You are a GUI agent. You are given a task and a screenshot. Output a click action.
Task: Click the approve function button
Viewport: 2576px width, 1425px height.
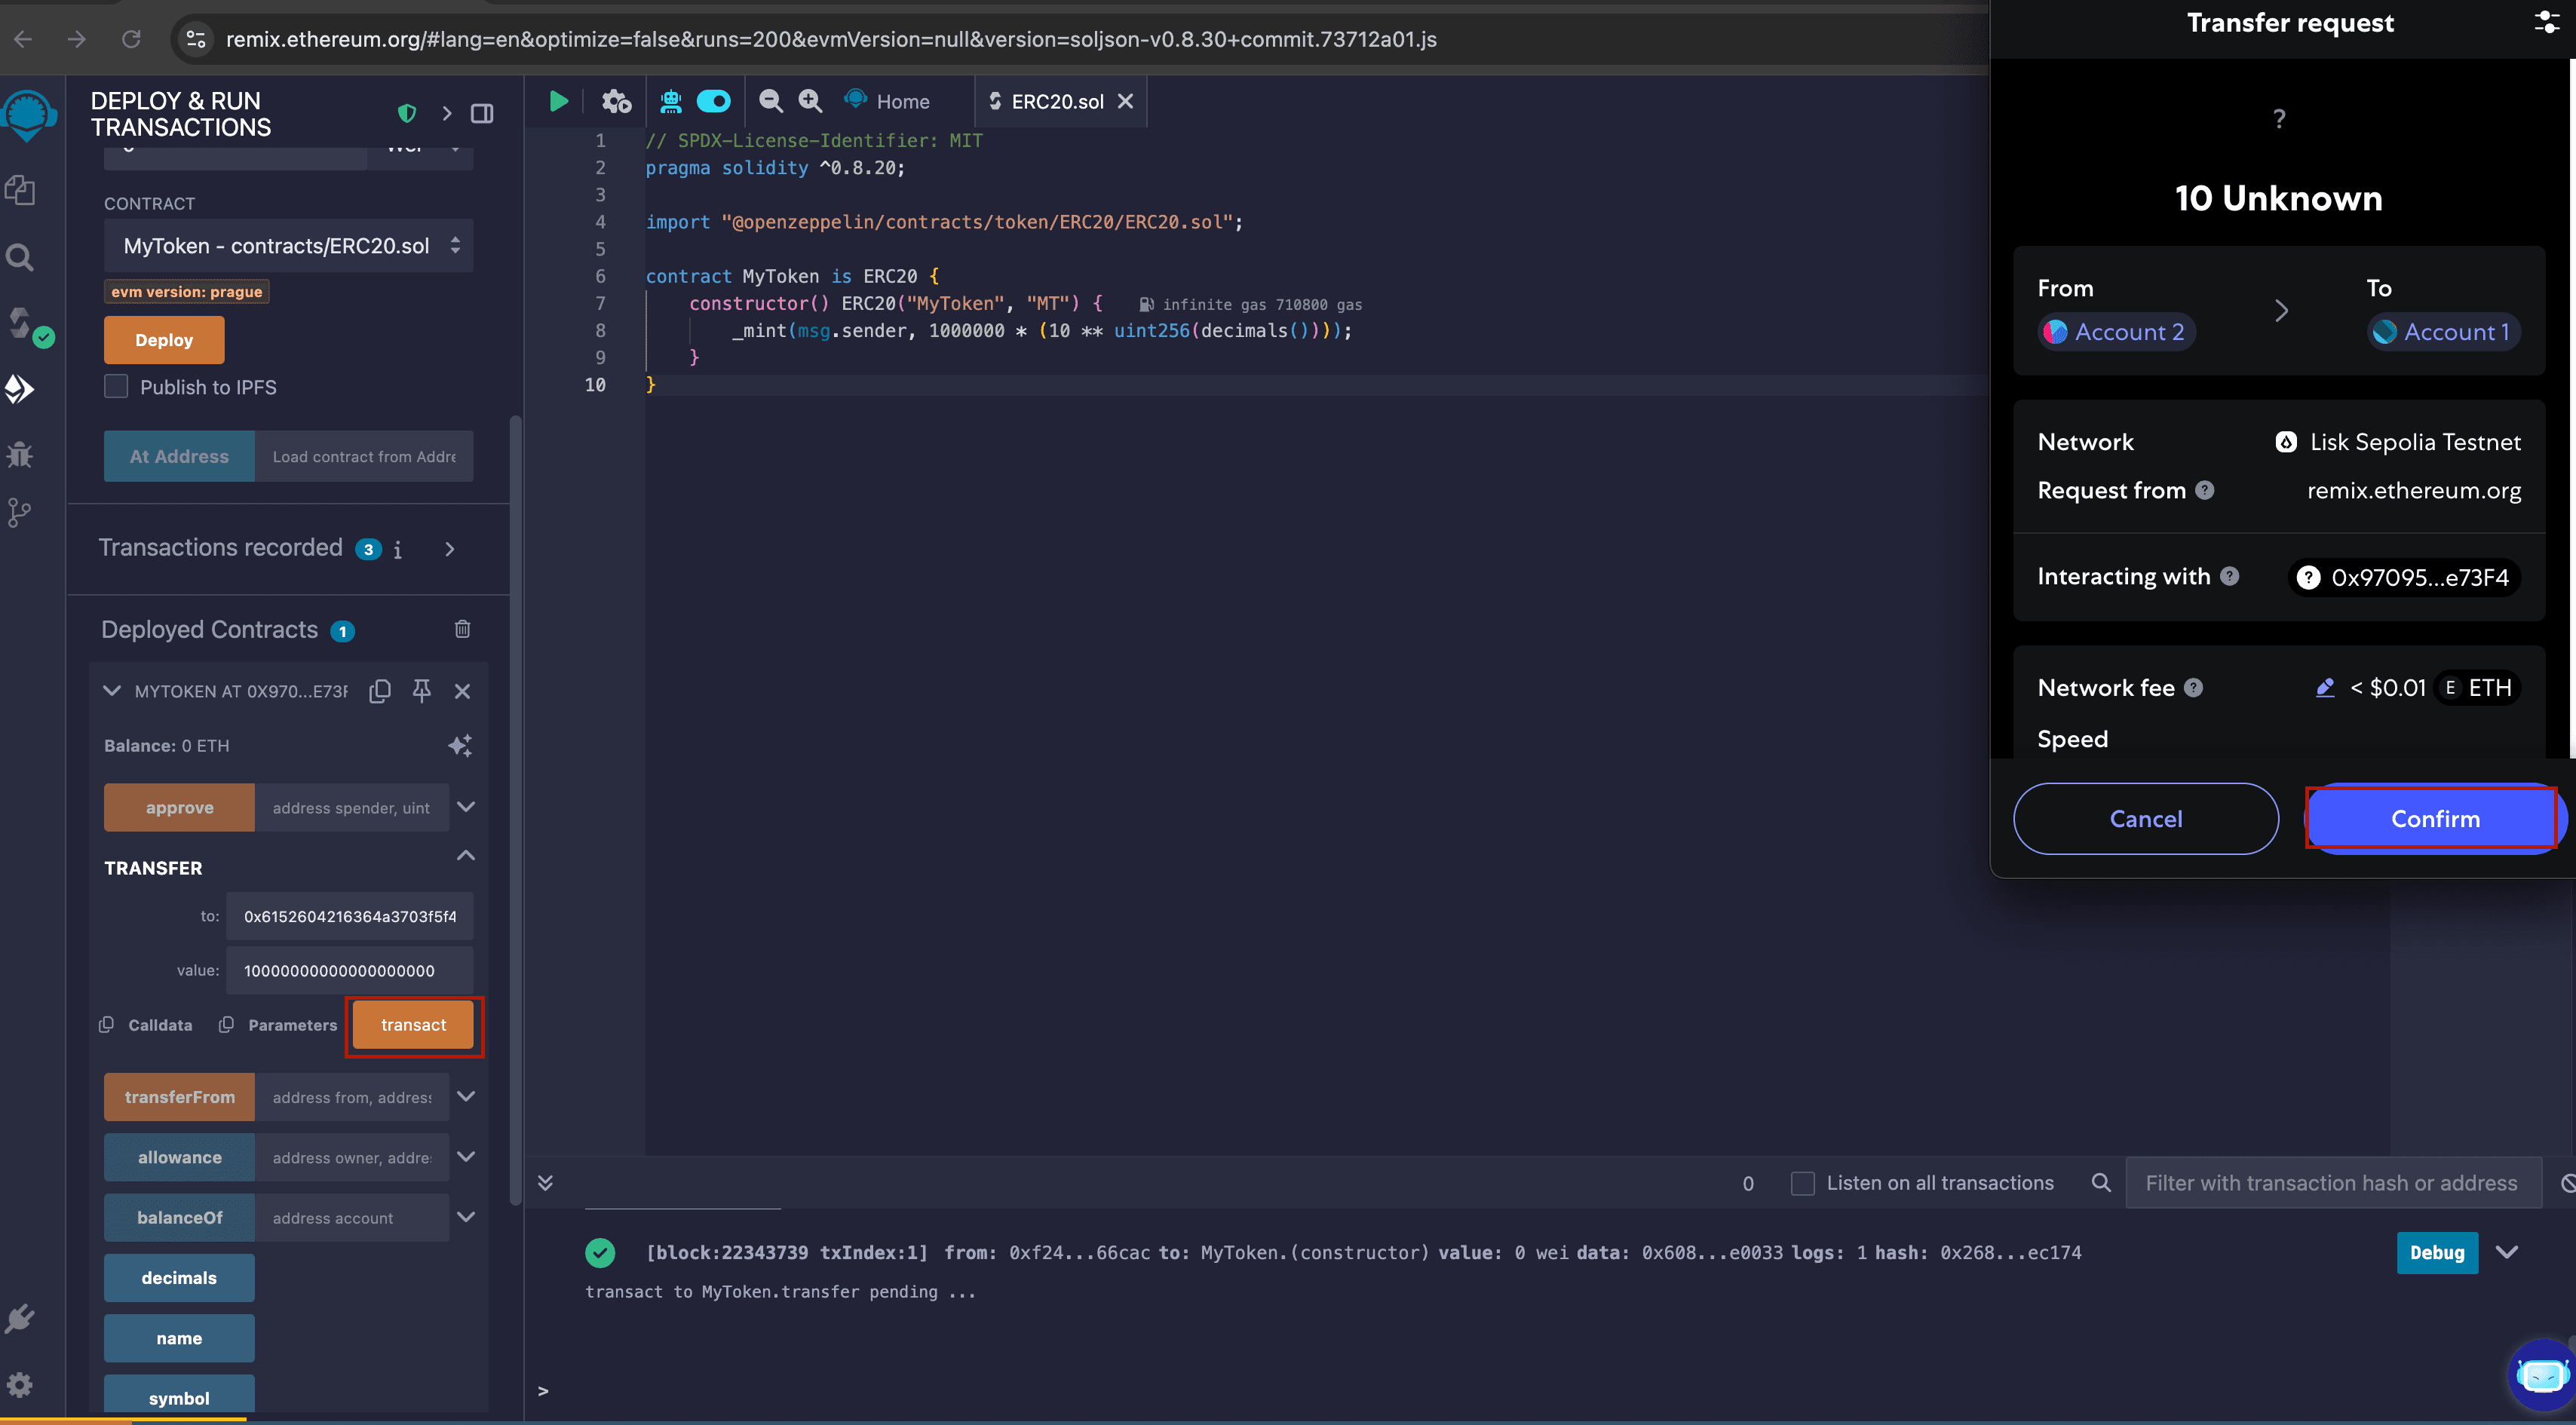(x=179, y=807)
